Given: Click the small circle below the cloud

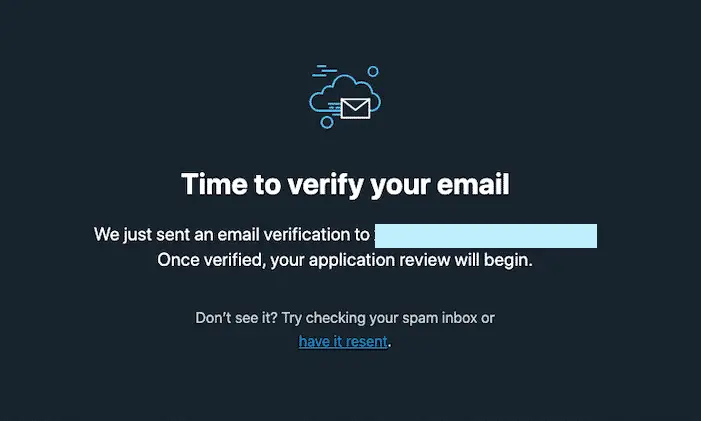Looking at the screenshot, I should [327, 122].
